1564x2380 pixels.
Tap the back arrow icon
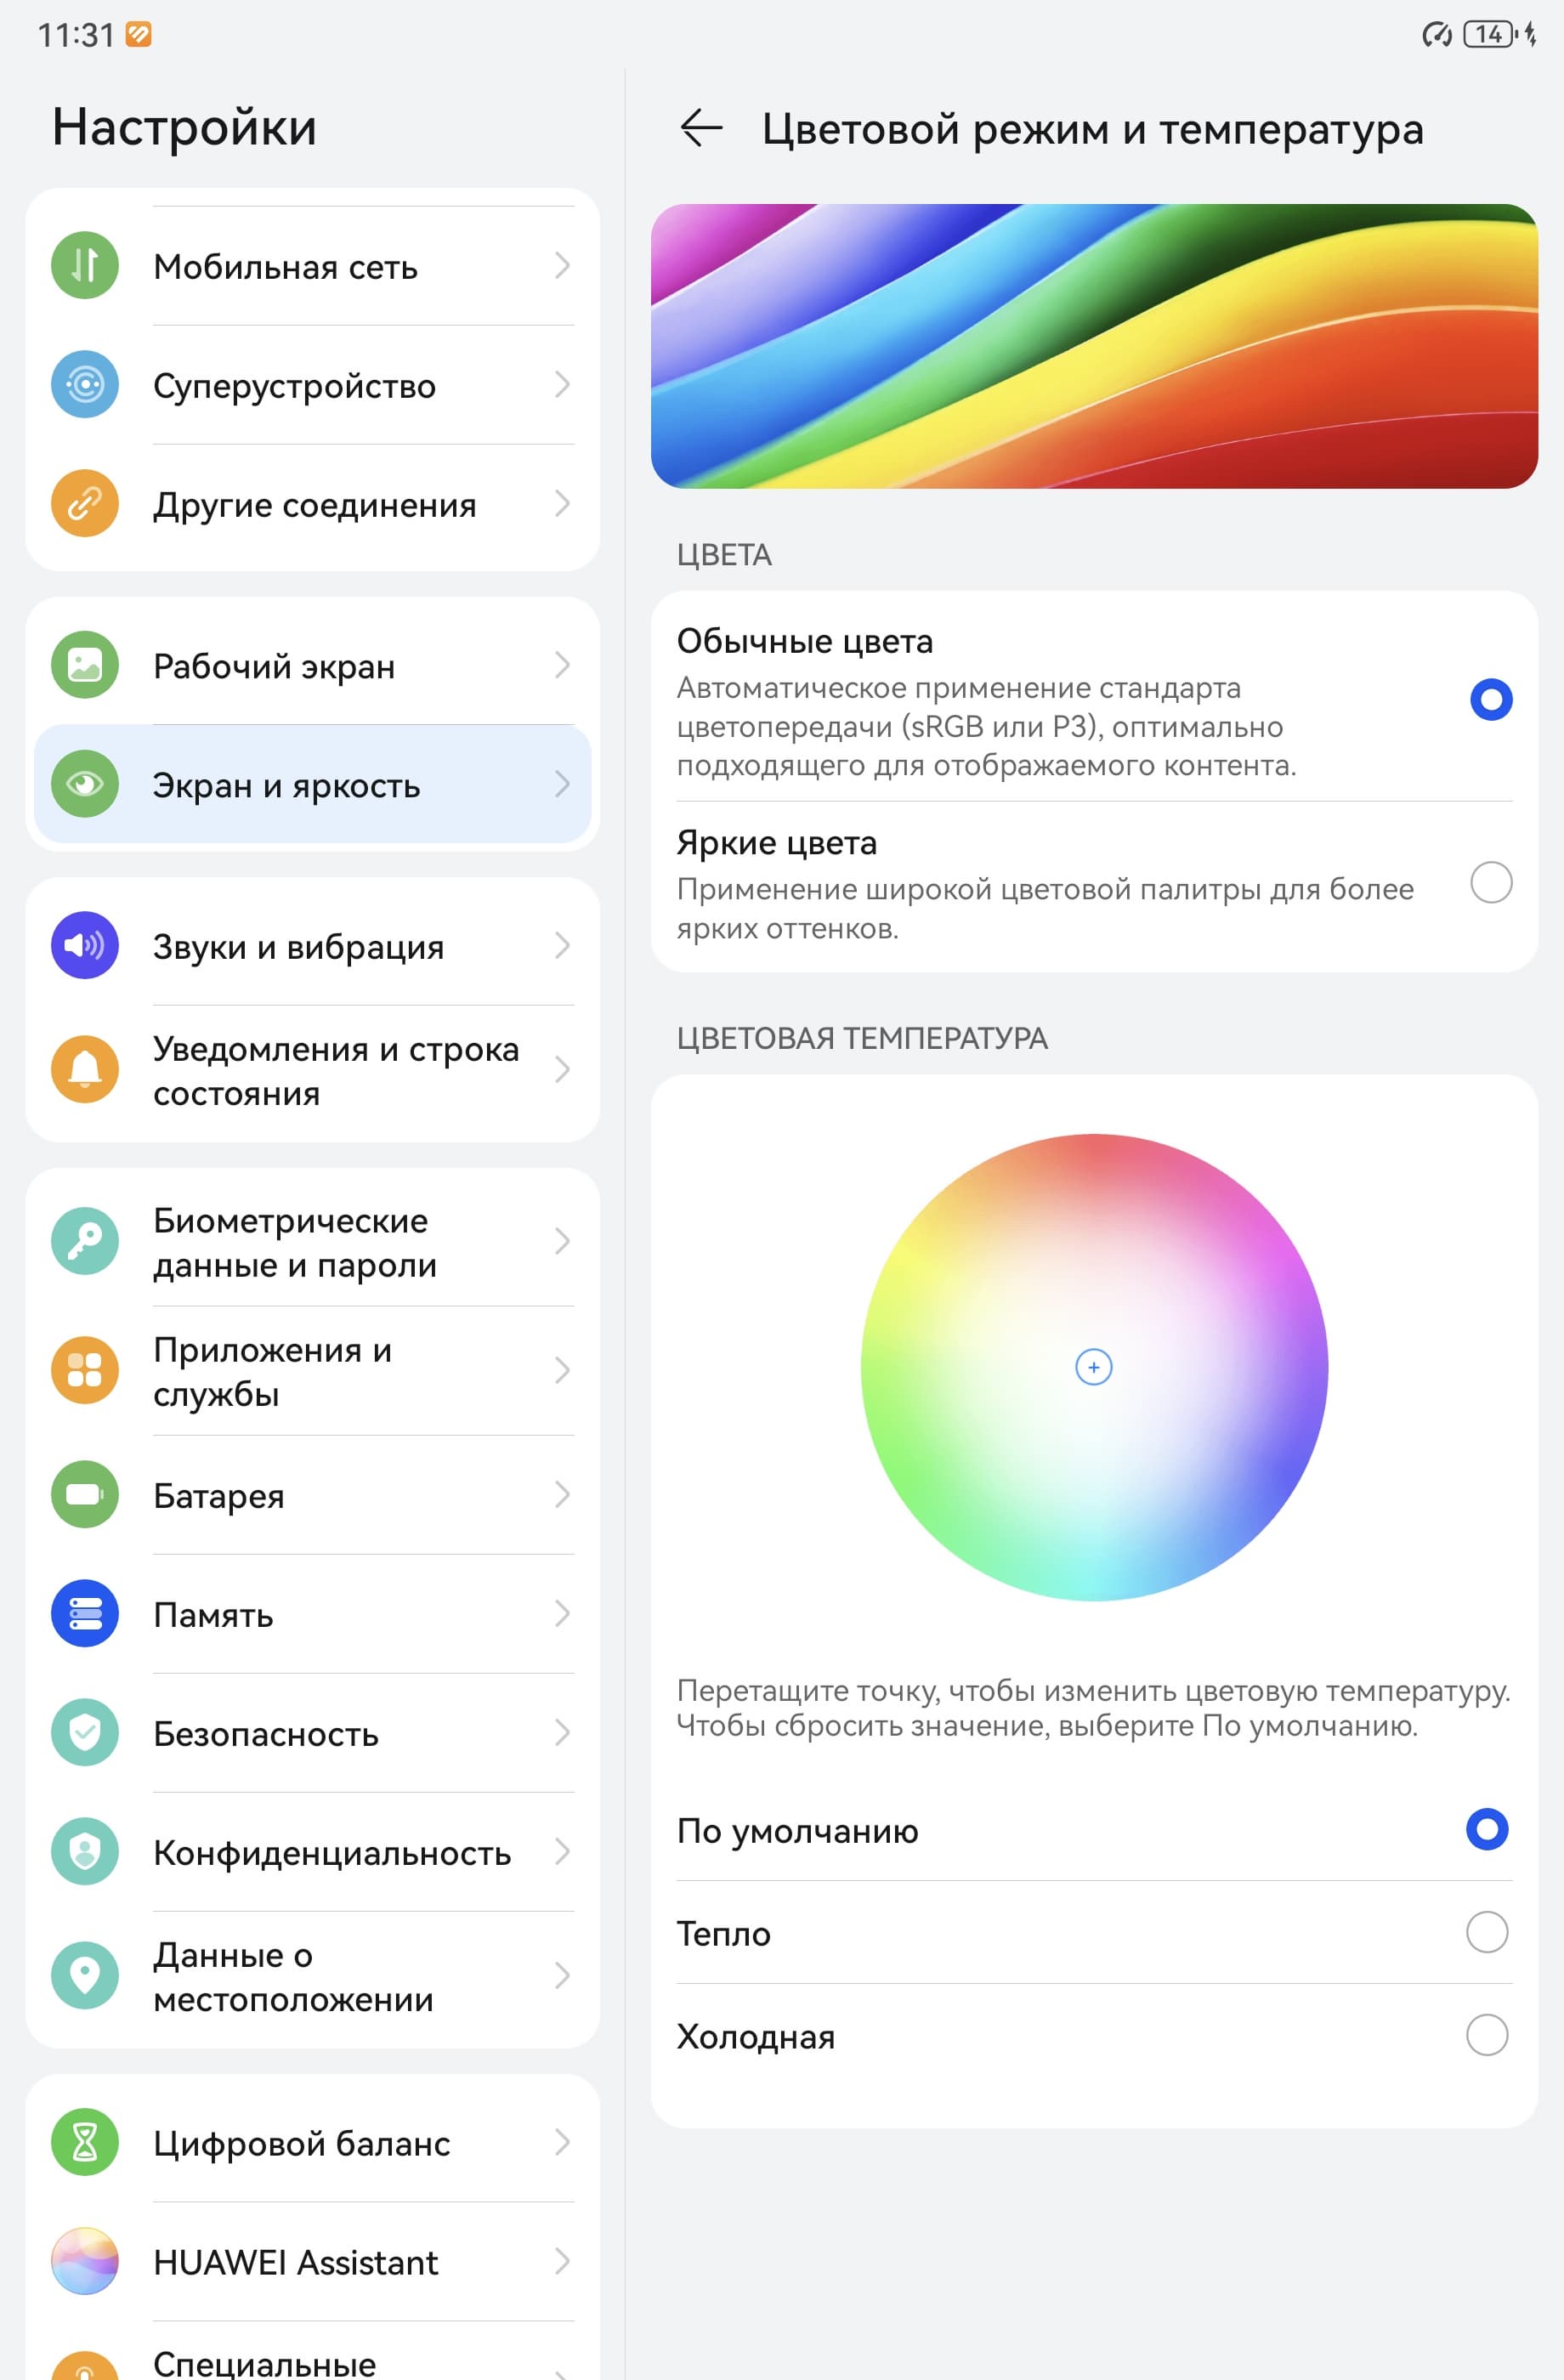click(x=701, y=128)
